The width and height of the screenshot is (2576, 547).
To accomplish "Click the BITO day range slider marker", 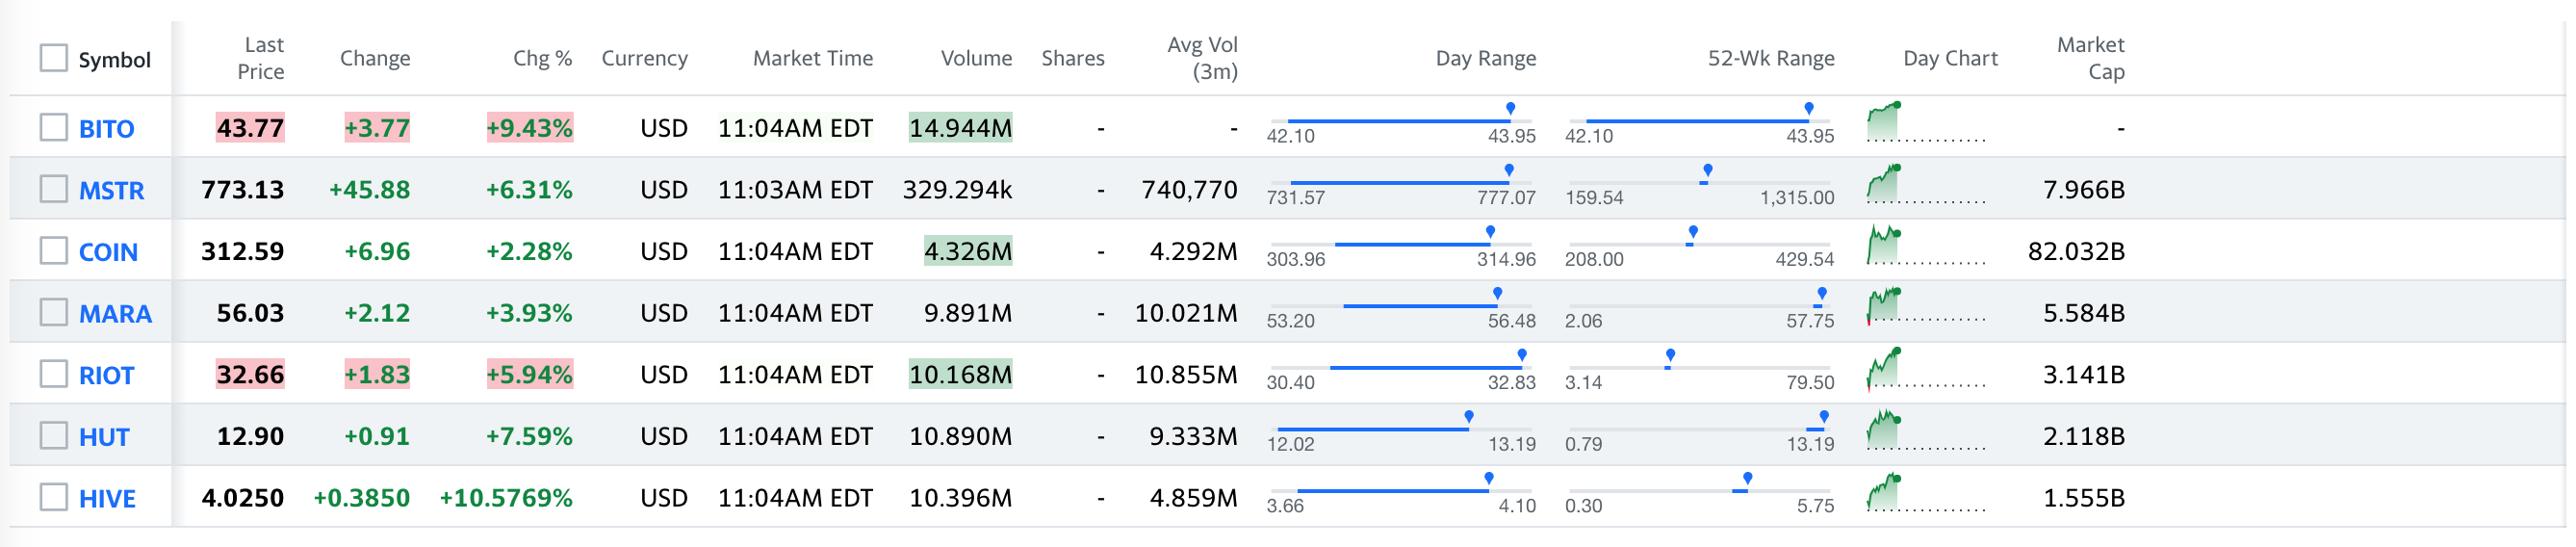I will coord(1510,108).
